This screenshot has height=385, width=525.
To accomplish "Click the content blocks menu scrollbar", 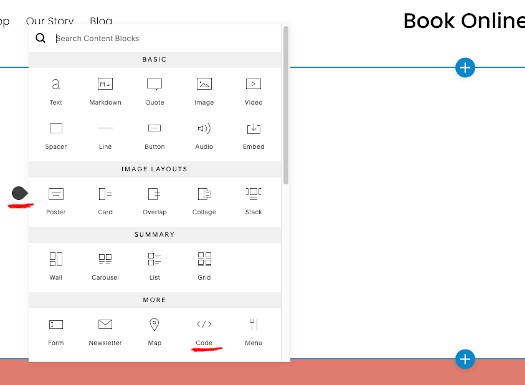I will 286,105.
